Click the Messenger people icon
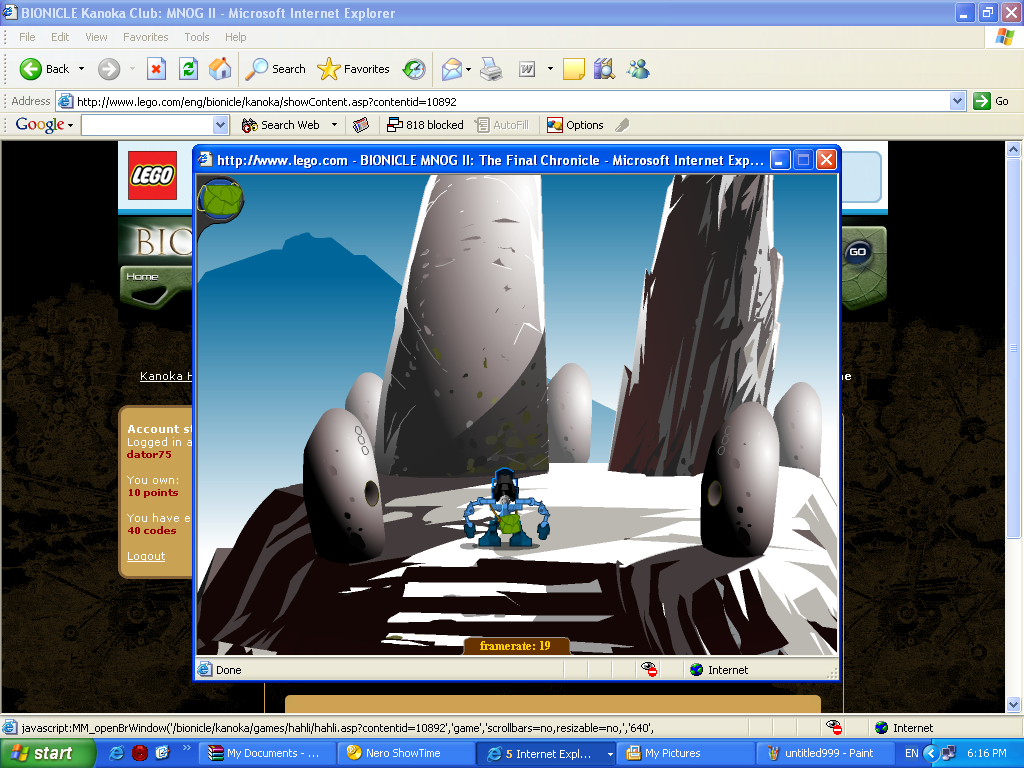The width and height of the screenshot is (1024, 768). (x=638, y=69)
